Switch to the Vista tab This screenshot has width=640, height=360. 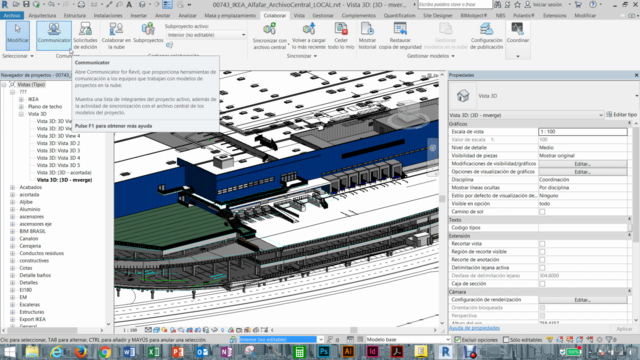(299, 16)
